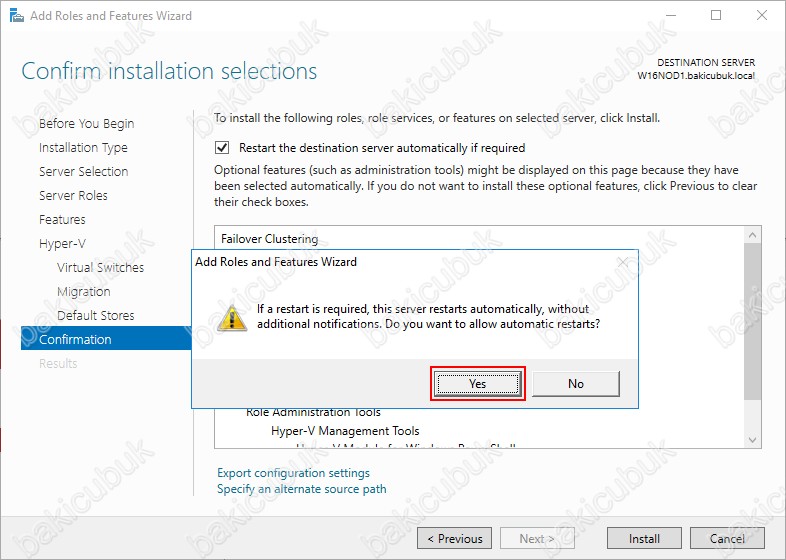Minimize the wizard window

pos(671,16)
